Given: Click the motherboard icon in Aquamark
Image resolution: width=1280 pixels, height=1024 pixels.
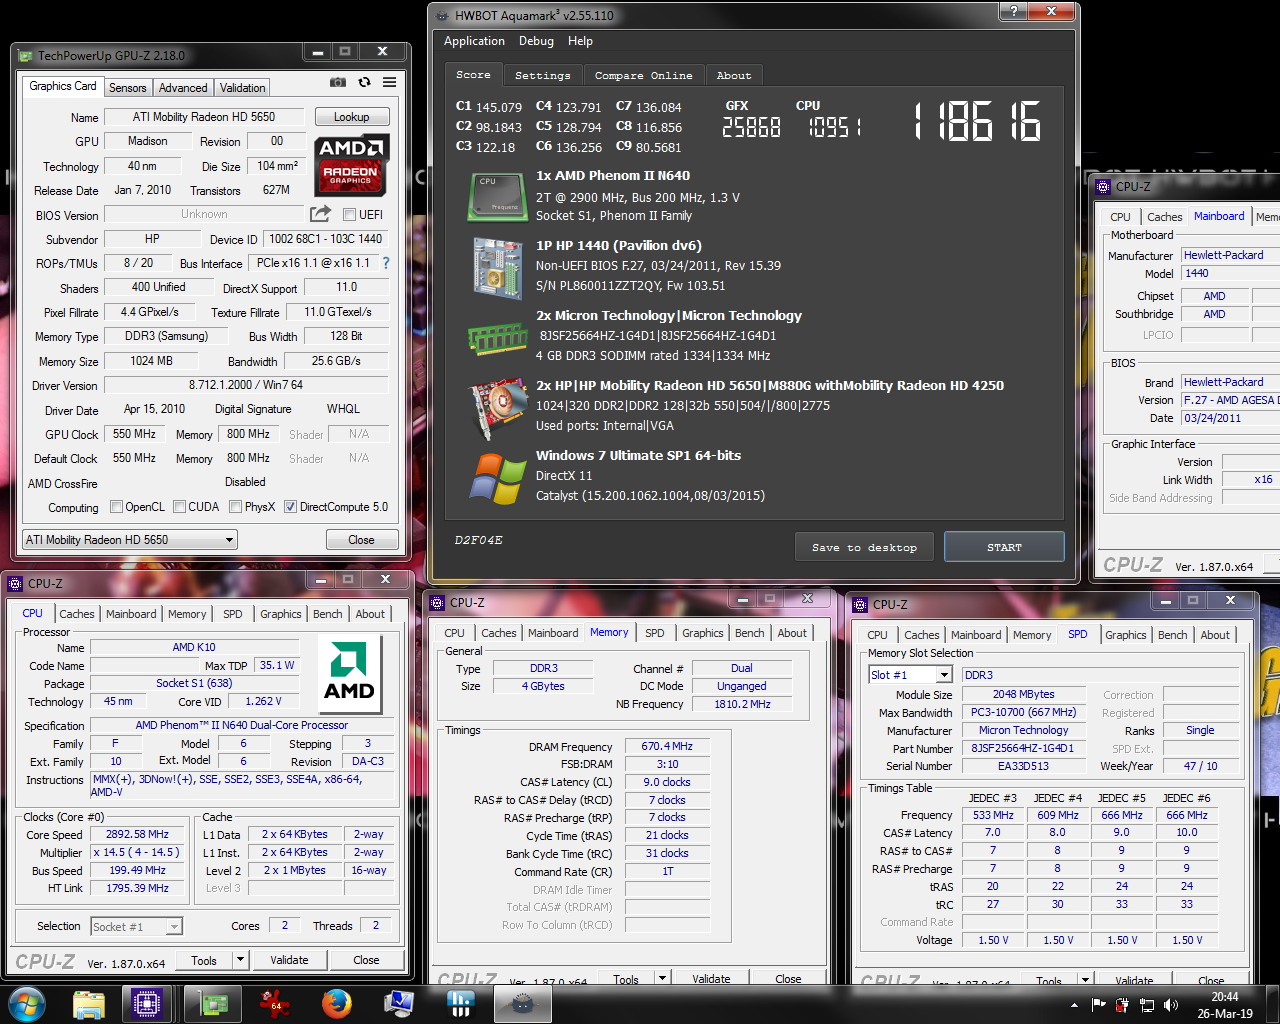Looking at the screenshot, I should [x=497, y=267].
